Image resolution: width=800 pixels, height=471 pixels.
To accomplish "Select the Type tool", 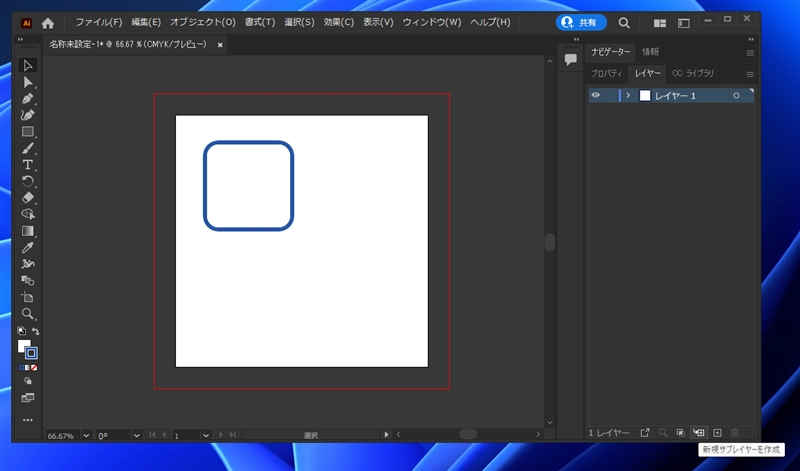I will [28, 165].
